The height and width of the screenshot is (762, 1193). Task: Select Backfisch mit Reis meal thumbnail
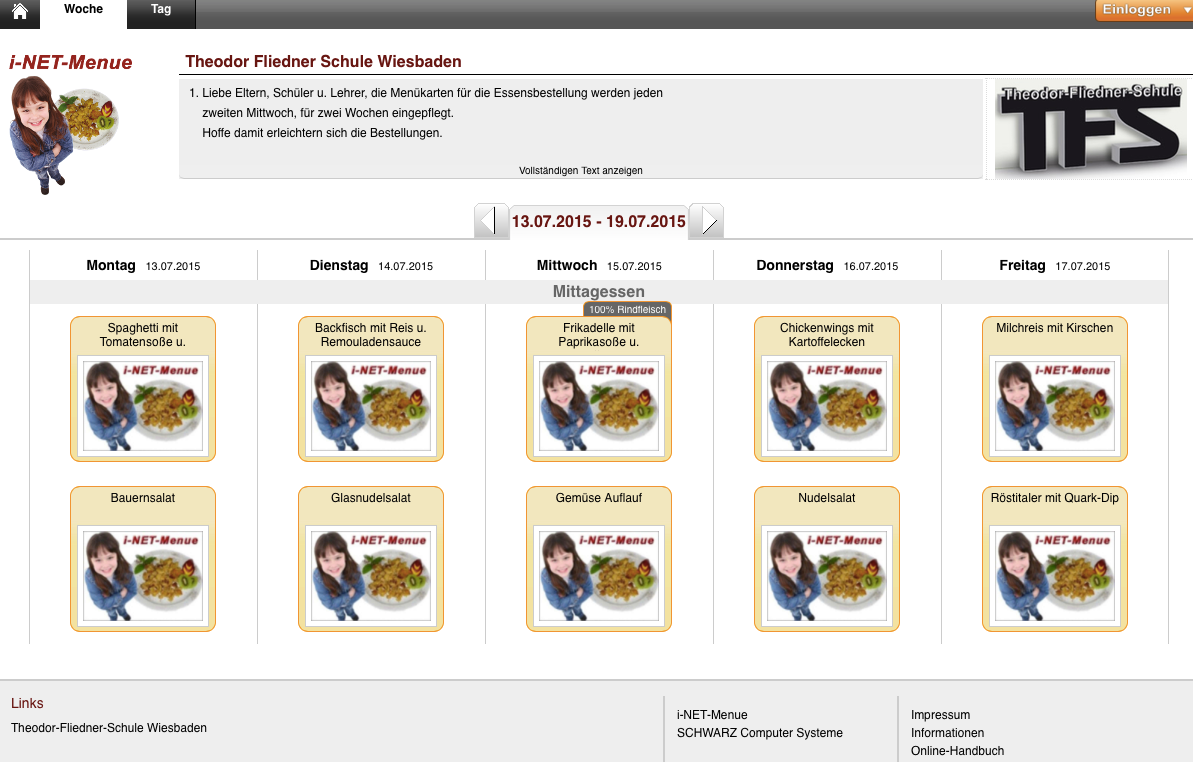[371, 405]
